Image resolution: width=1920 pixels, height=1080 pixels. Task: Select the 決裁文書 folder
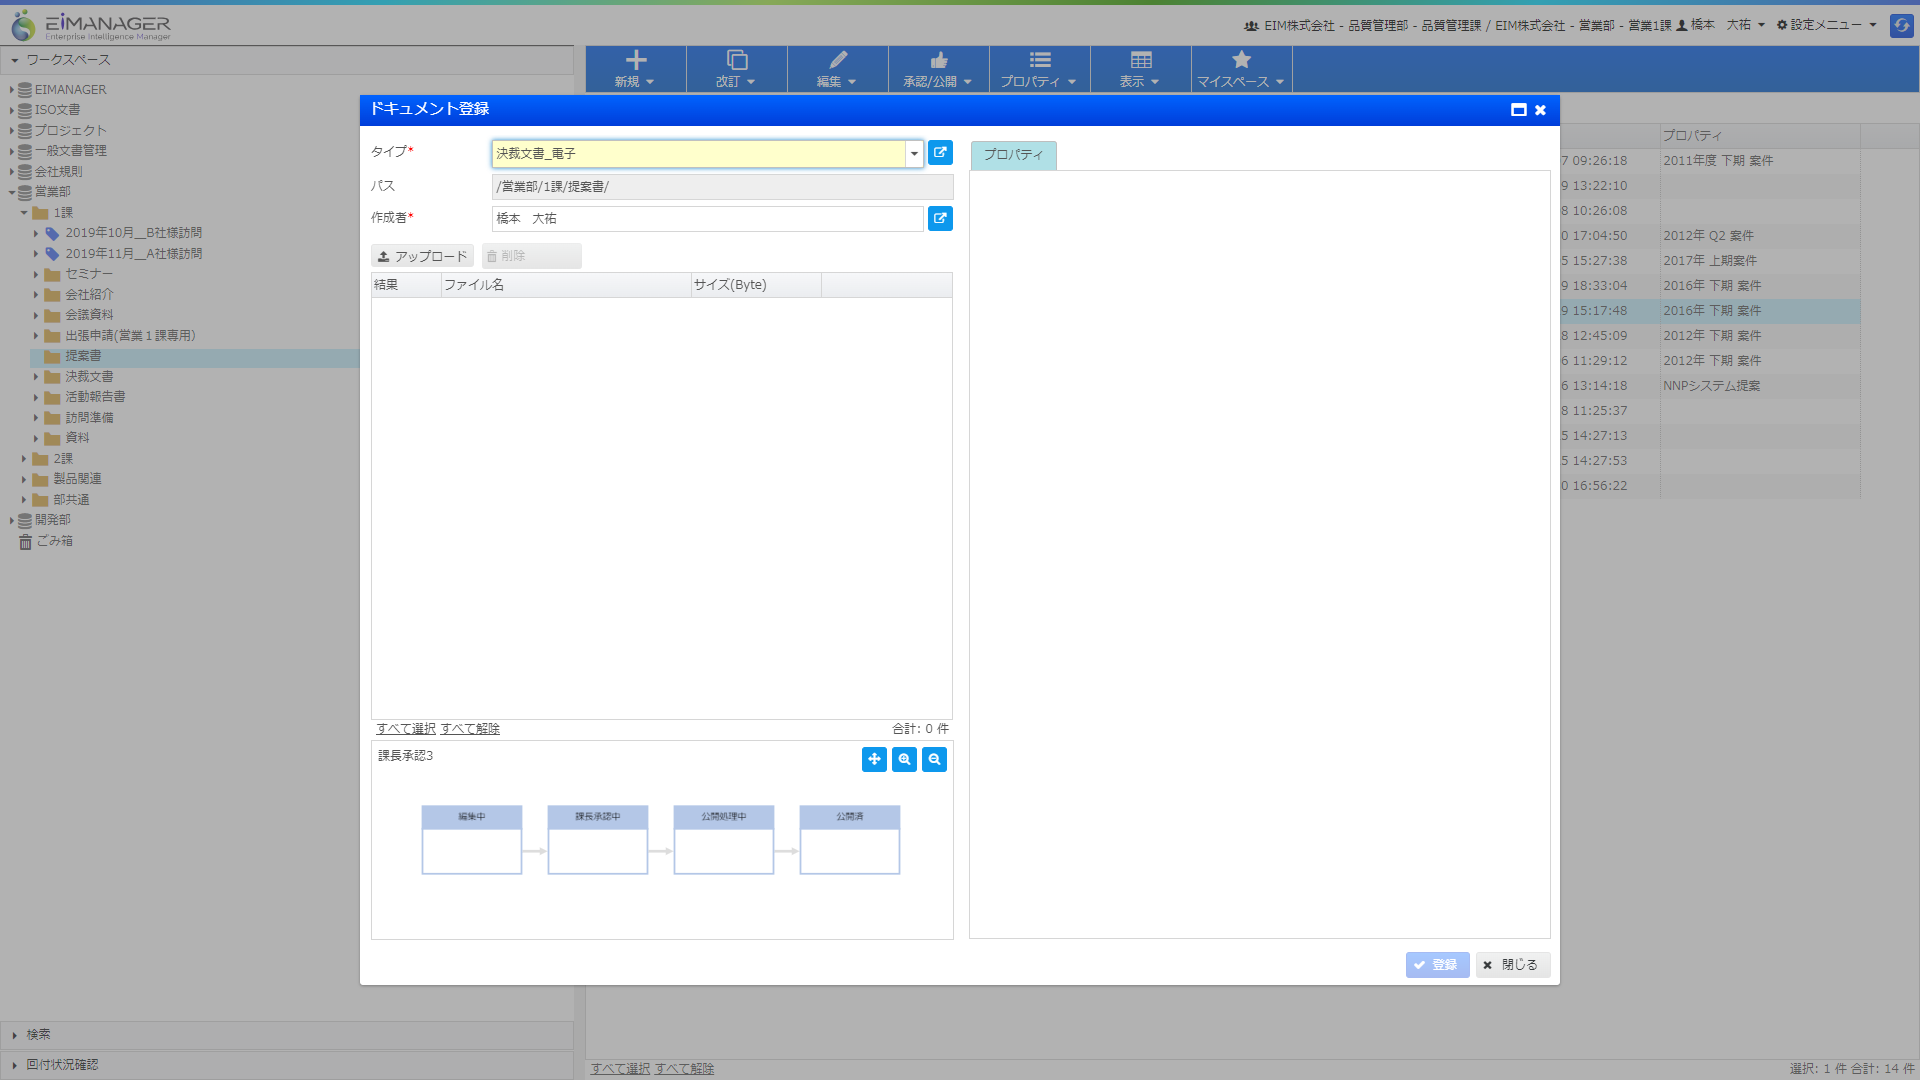click(x=89, y=377)
